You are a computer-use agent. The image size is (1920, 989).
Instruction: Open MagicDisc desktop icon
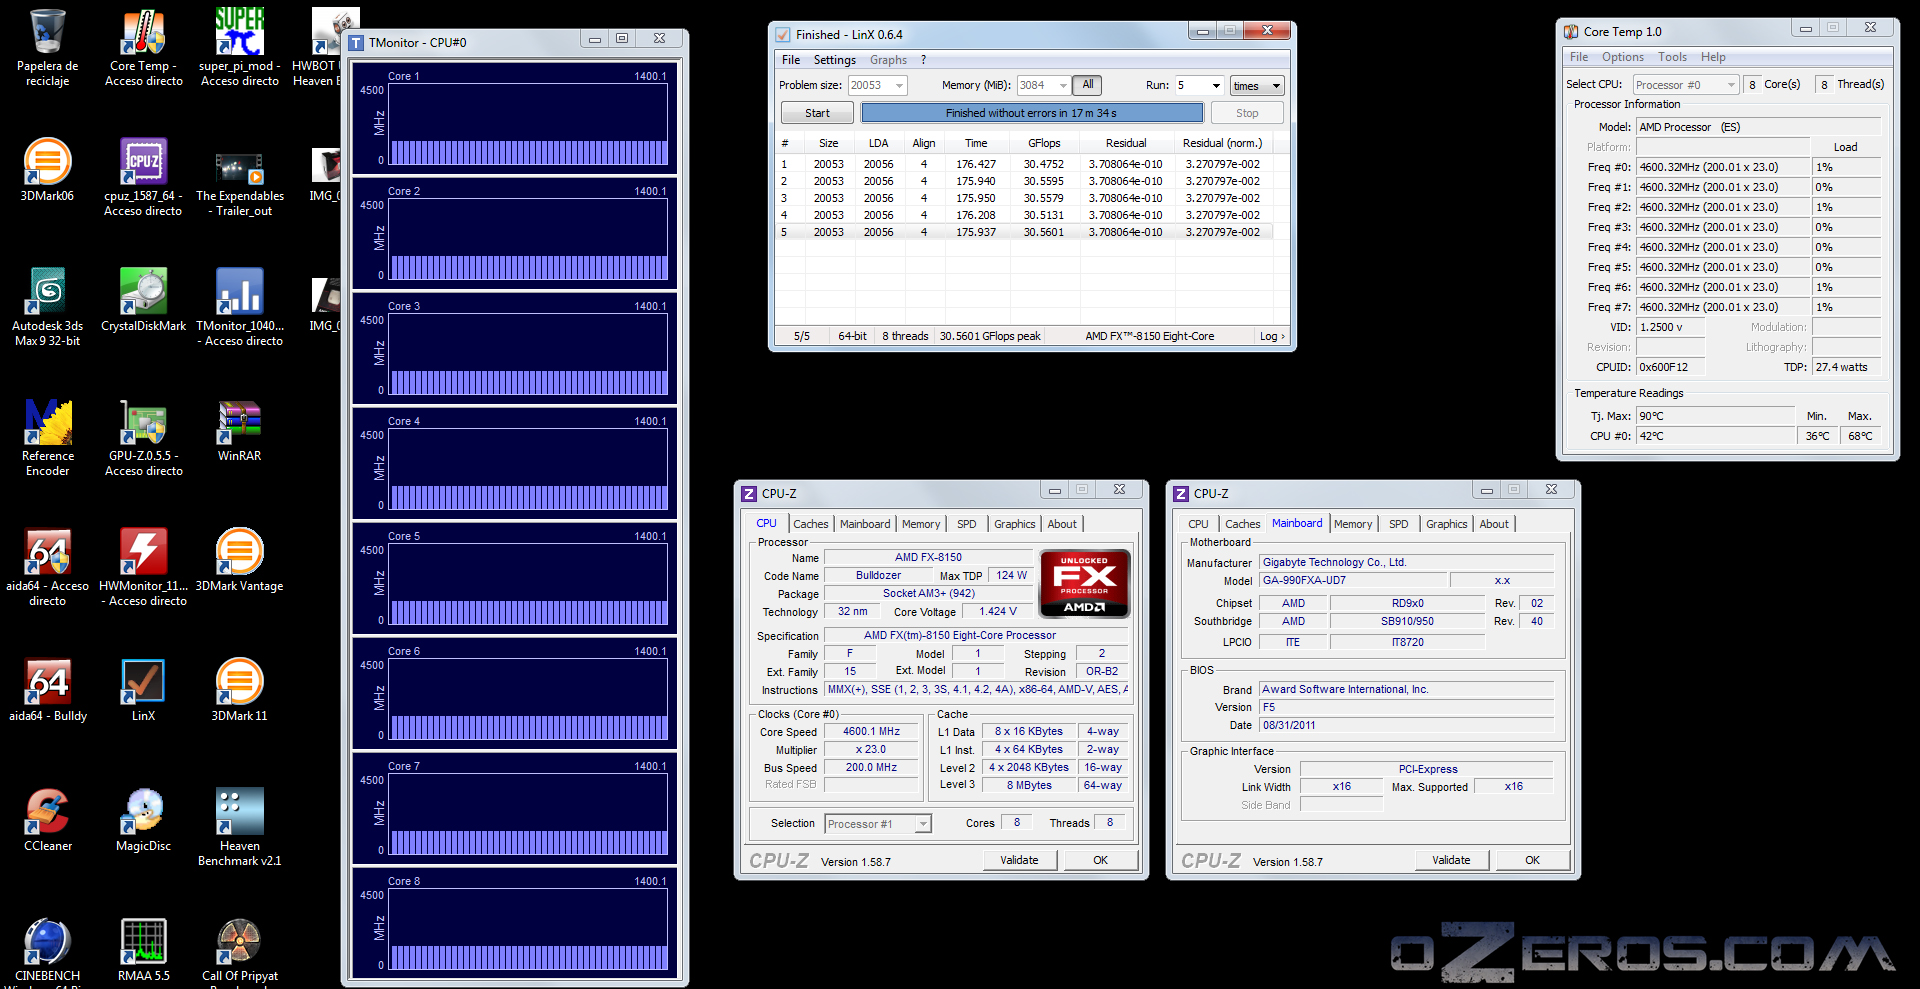click(143, 820)
